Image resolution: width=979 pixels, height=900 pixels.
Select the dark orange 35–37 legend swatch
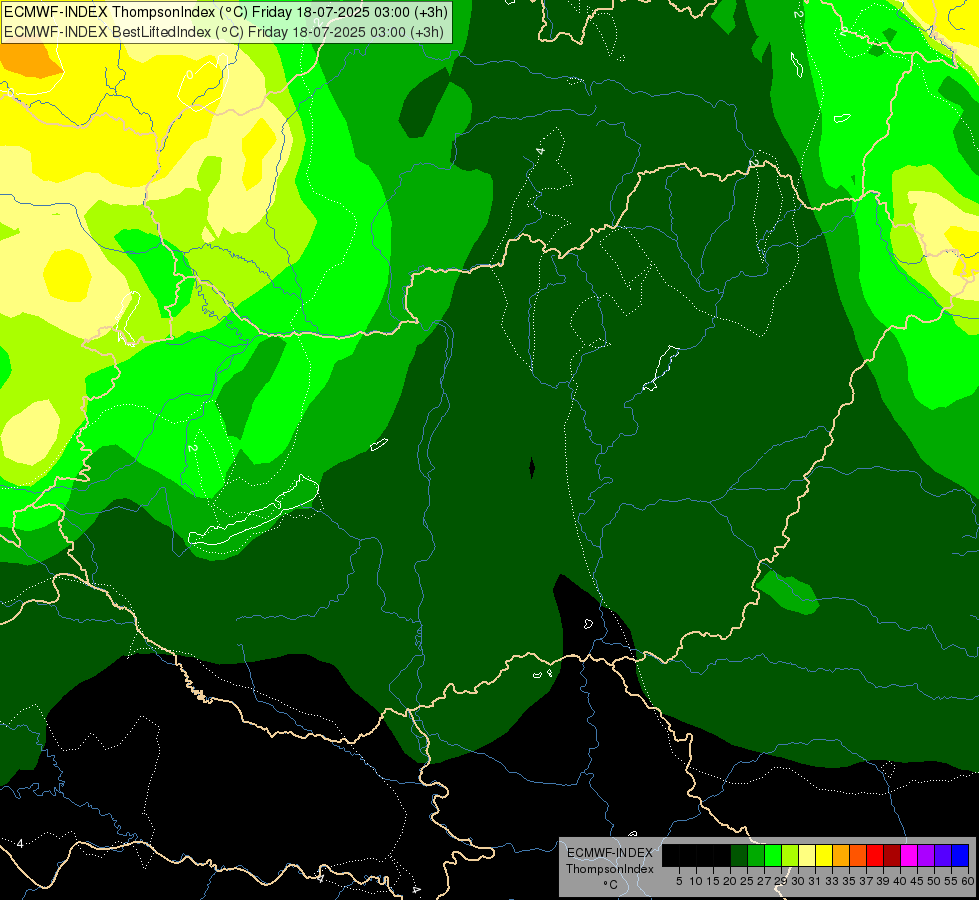point(858,855)
